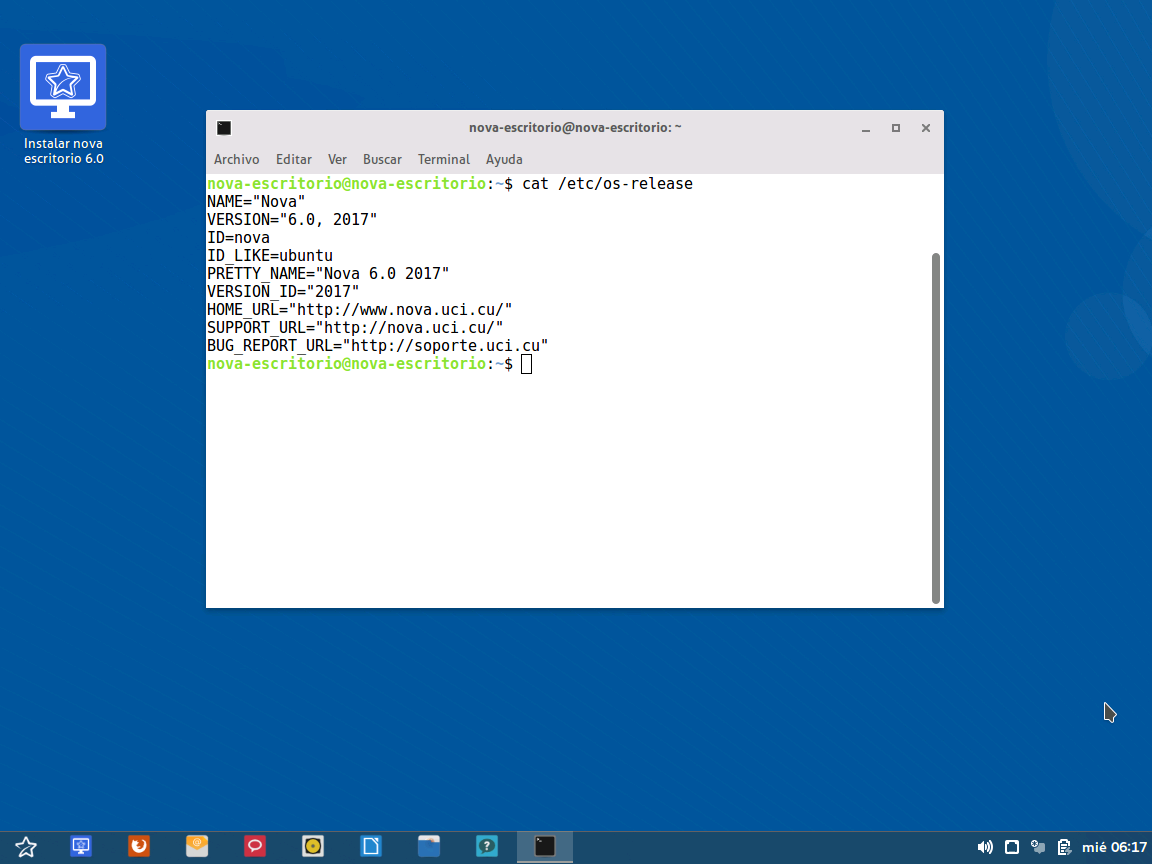Screen dimensions: 1152x864
Task: Open the Instalar nova escritorio 6.0 desktop icon
Action: (x=63, y=104)
